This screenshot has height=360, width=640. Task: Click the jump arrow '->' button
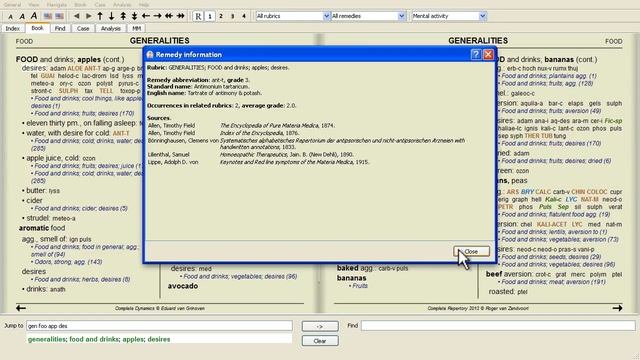pos(320,326)
